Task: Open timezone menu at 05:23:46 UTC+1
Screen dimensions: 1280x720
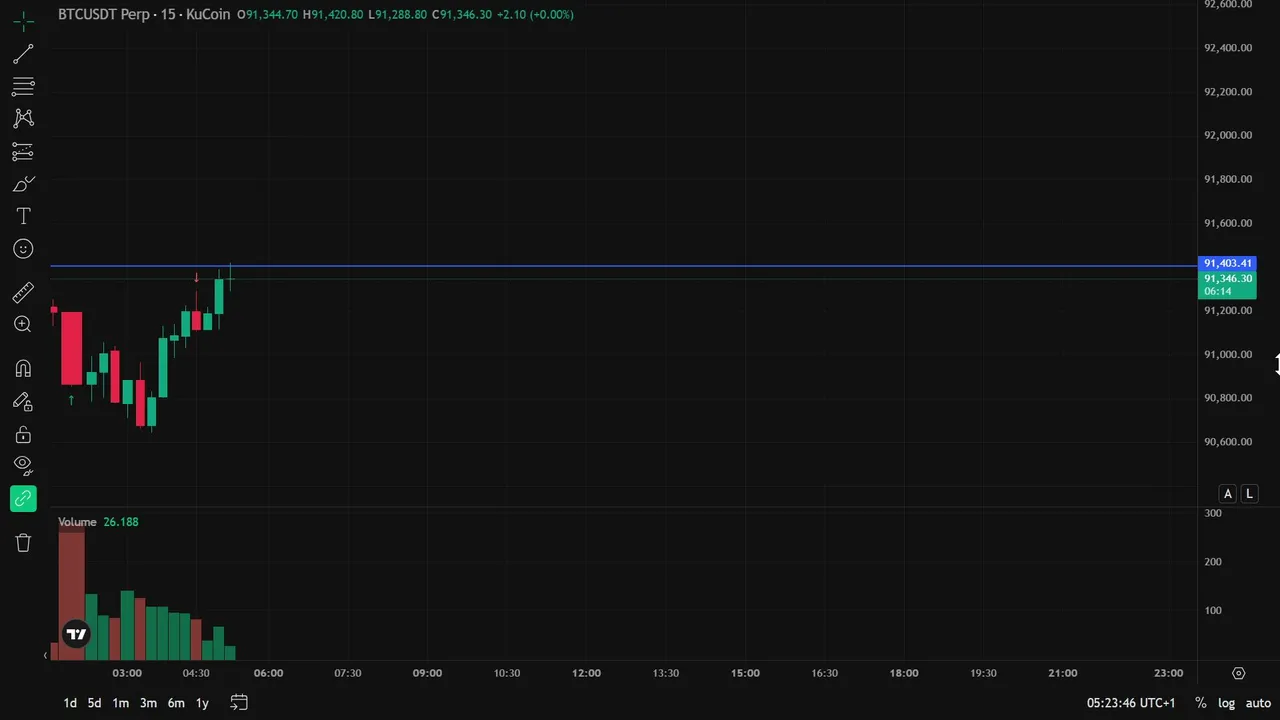Action: [1131, 703]
